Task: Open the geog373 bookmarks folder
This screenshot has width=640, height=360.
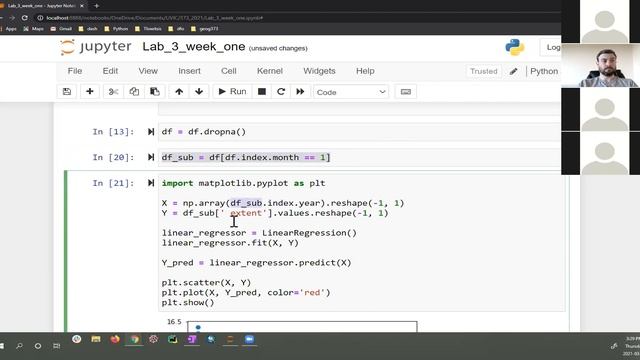Action: 204,29
